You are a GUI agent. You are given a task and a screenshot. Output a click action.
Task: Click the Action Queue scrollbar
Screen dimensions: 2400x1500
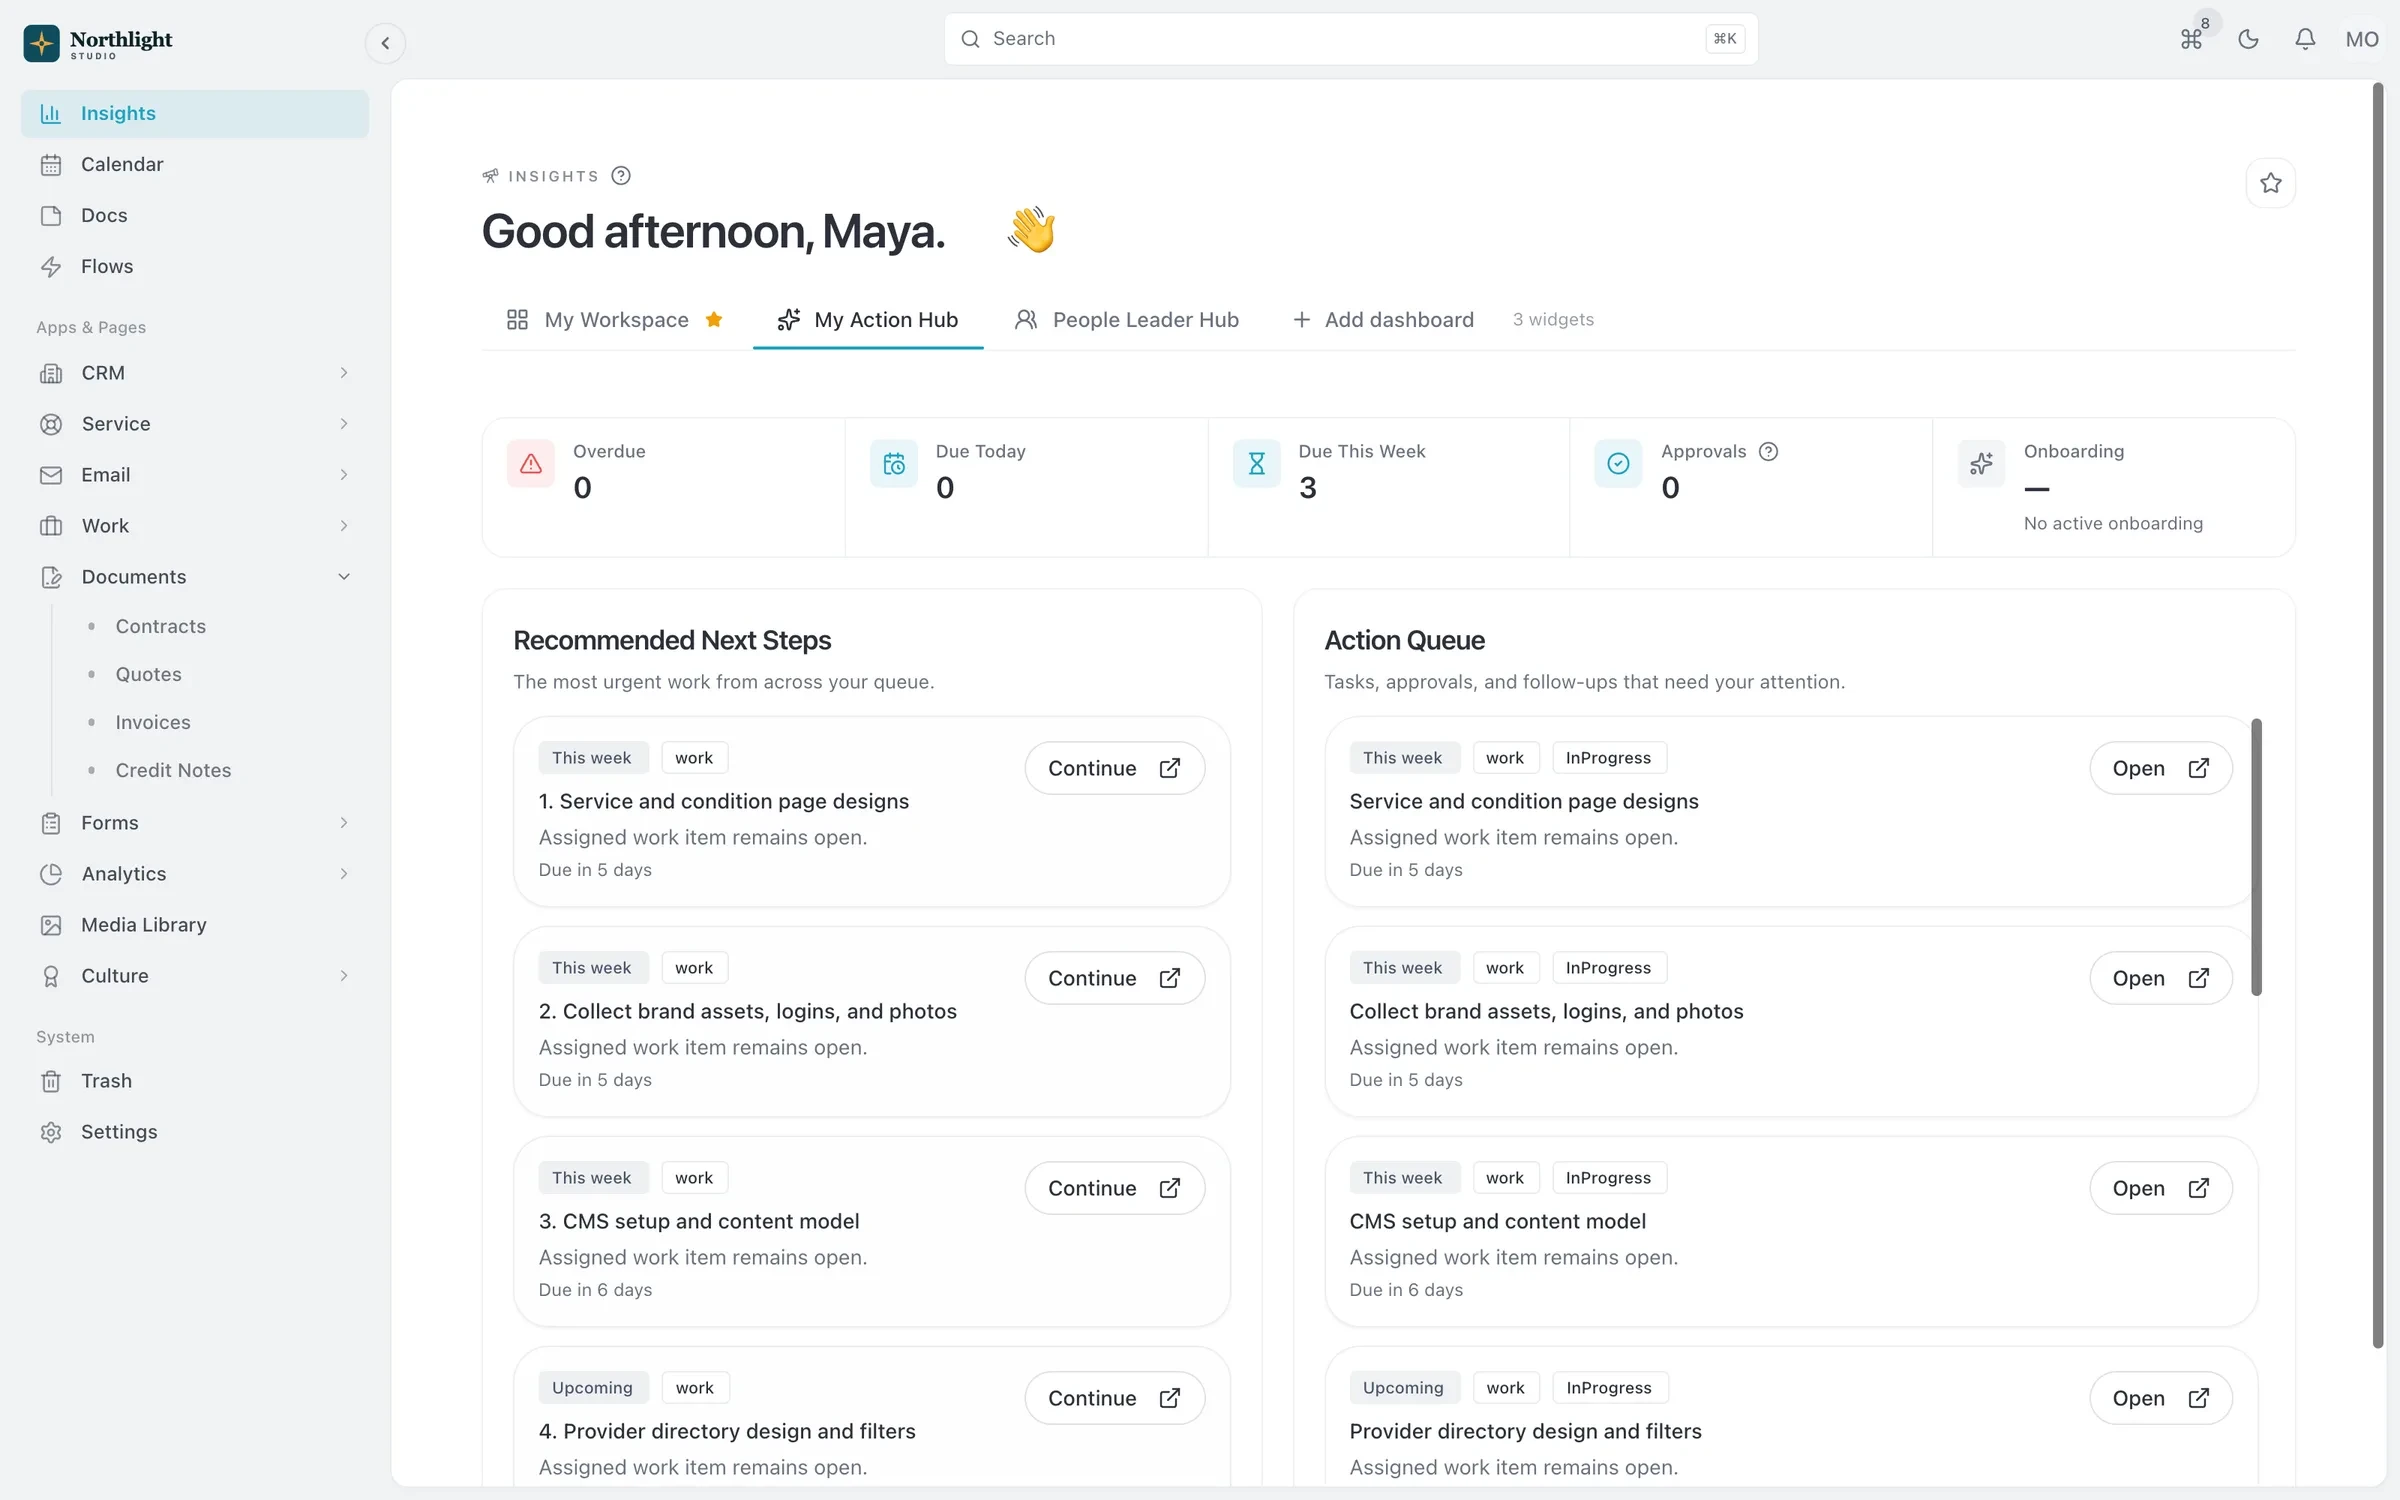click(2256, 857)
